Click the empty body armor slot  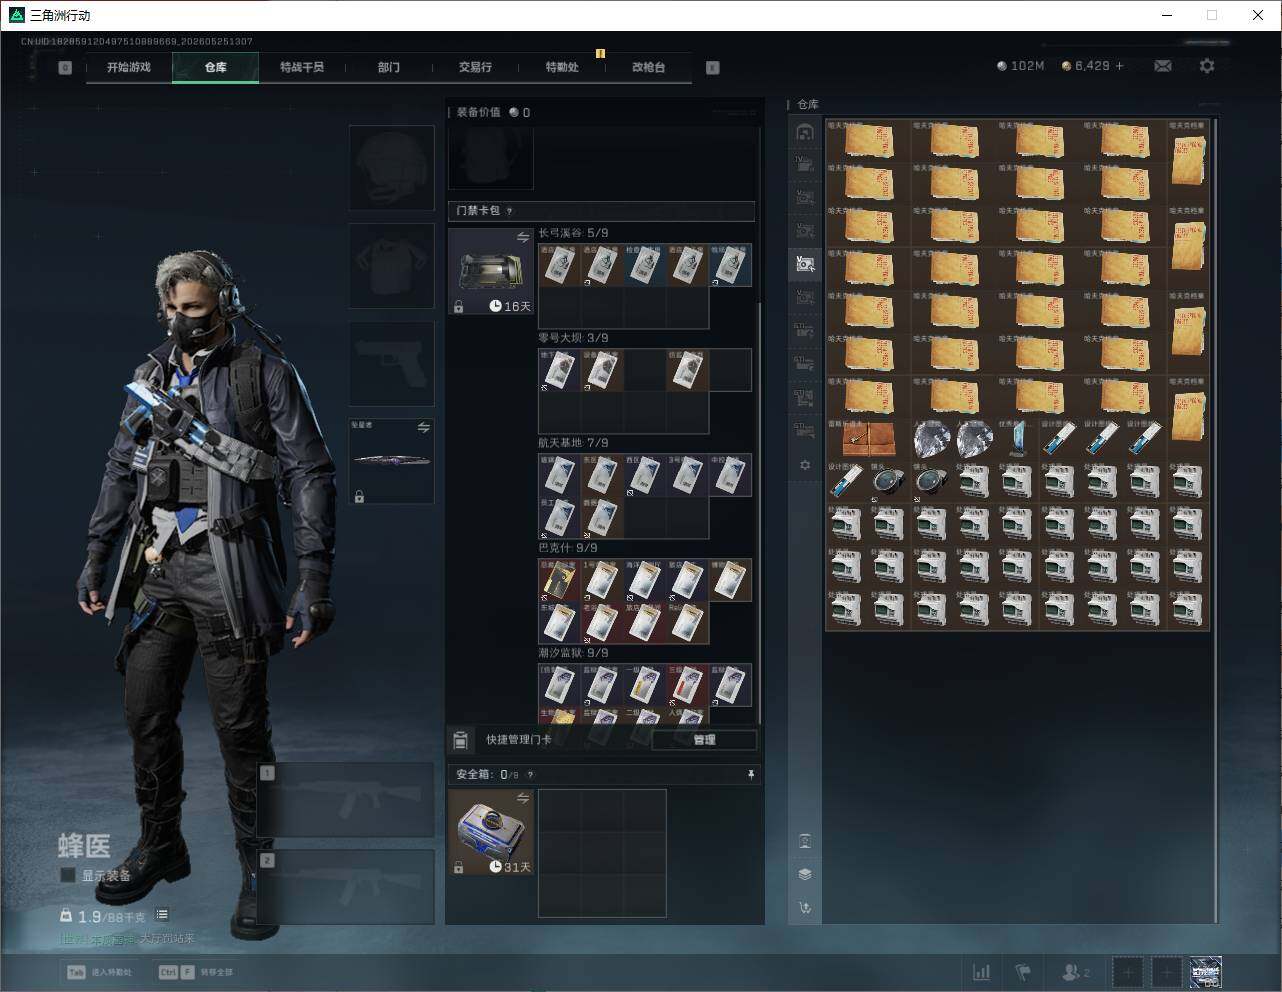[x=392, y=266]
